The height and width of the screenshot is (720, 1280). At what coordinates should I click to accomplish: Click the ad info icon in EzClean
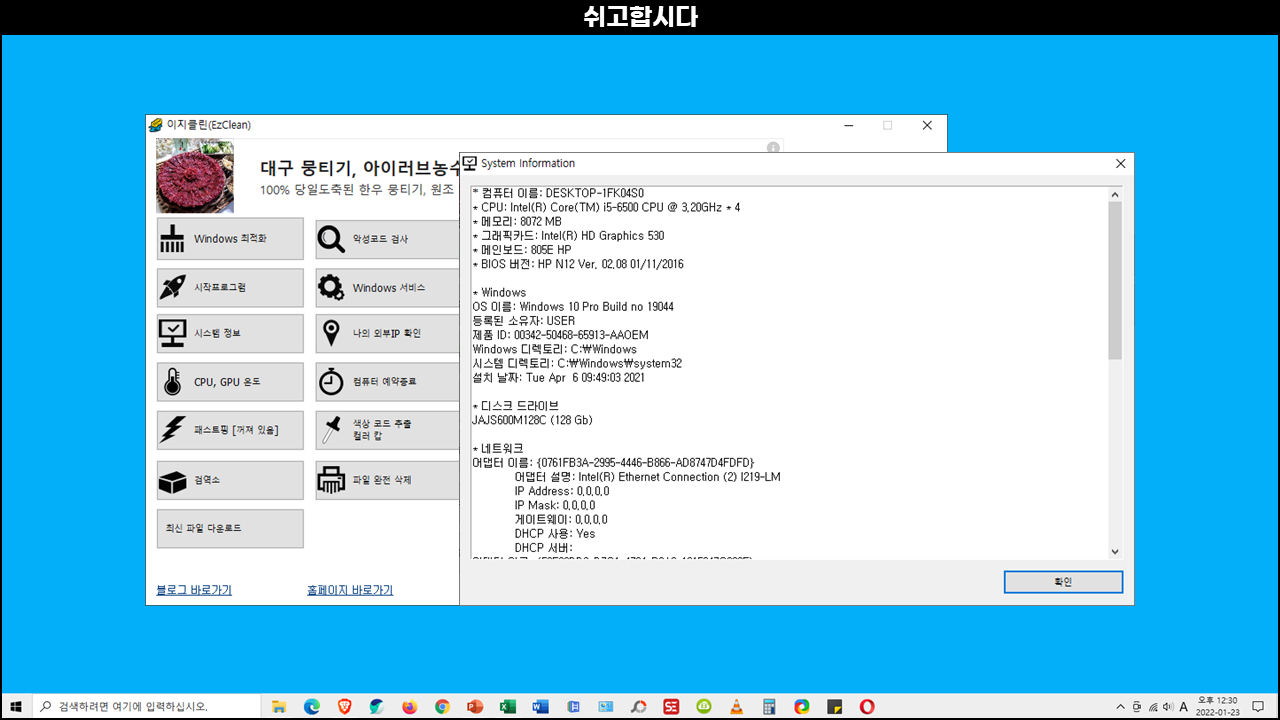[x=773, y=147]
